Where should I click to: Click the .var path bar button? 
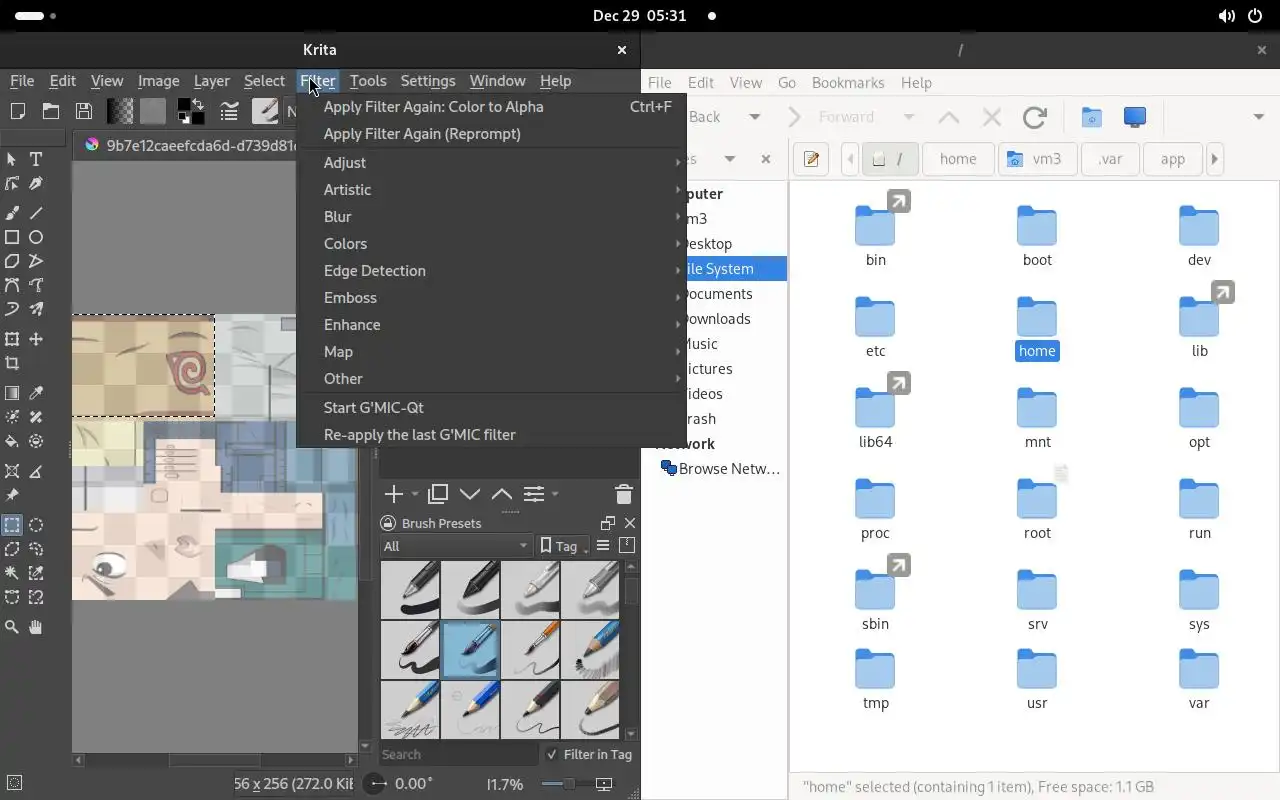click(1110, 159)
